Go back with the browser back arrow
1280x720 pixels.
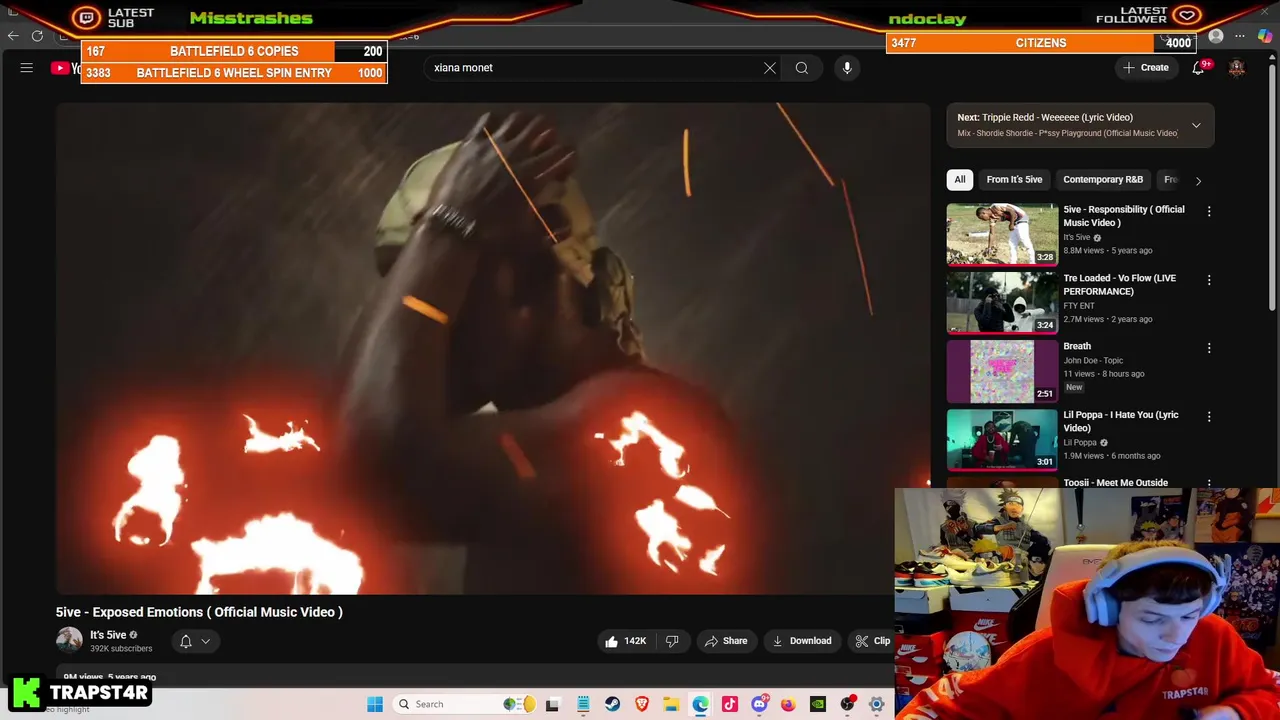[13, 36]
